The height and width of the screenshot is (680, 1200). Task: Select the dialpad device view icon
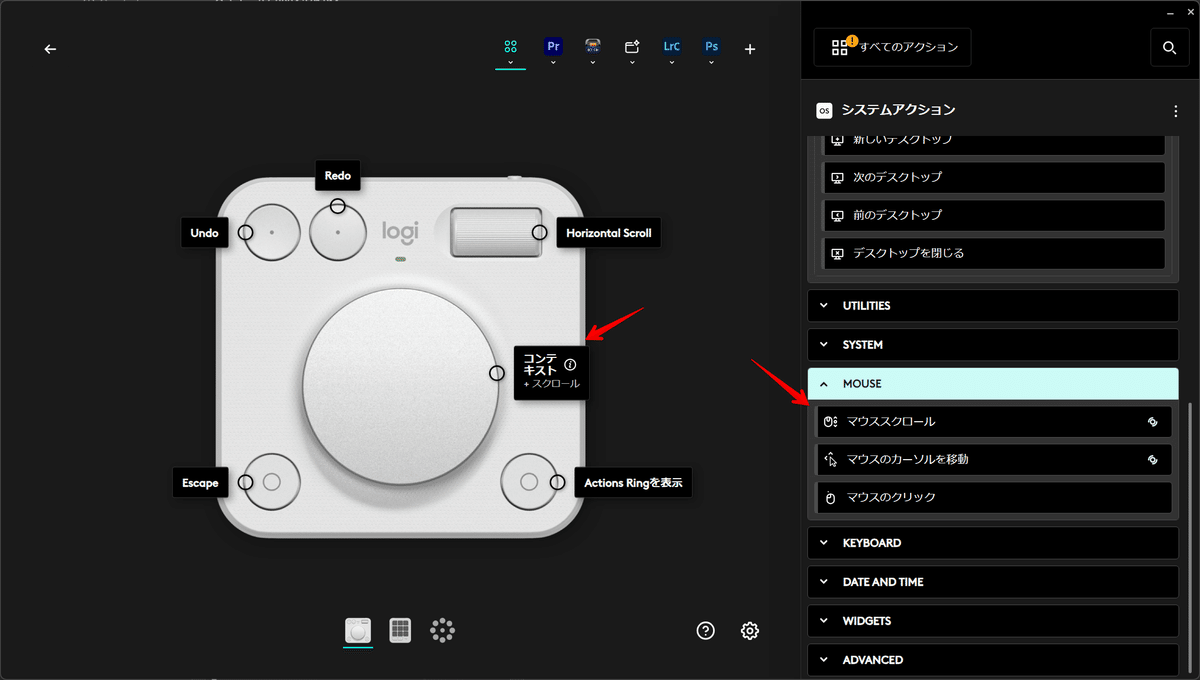[358, 630]
